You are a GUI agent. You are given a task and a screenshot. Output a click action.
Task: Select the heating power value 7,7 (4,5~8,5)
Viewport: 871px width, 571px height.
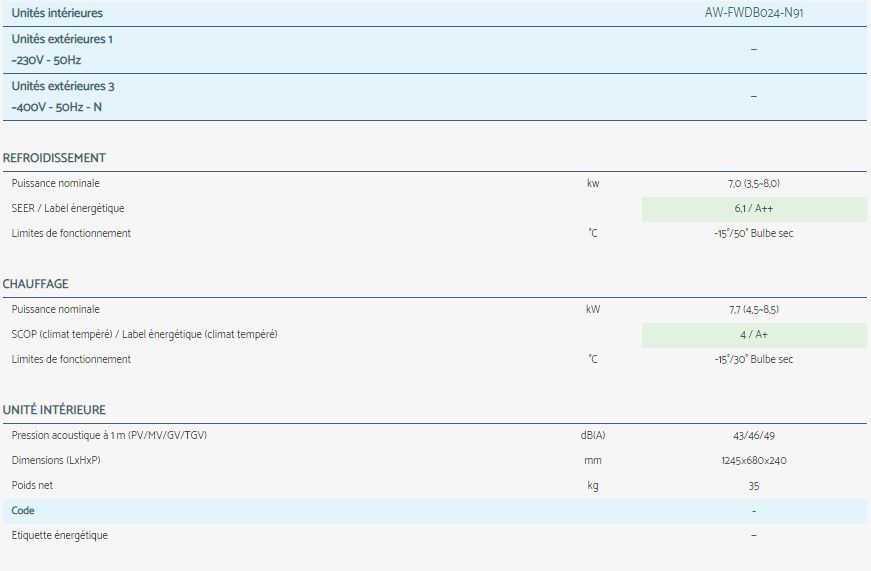[x=753, y=310]
